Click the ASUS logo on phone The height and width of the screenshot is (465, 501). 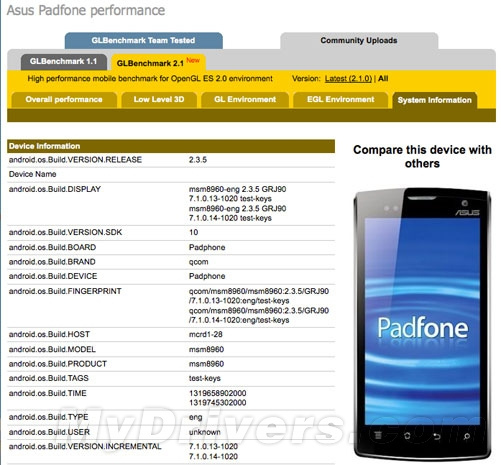coord(467,213)
